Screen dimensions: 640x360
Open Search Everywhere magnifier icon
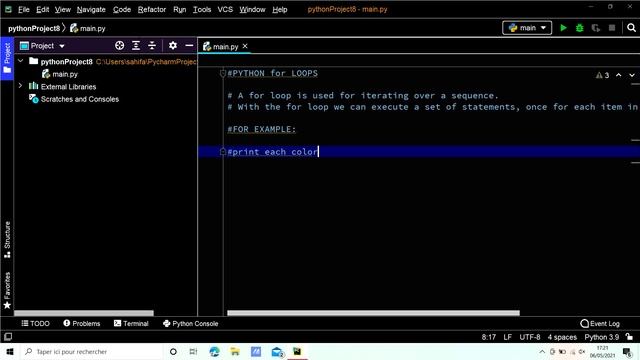coord(631,28)
